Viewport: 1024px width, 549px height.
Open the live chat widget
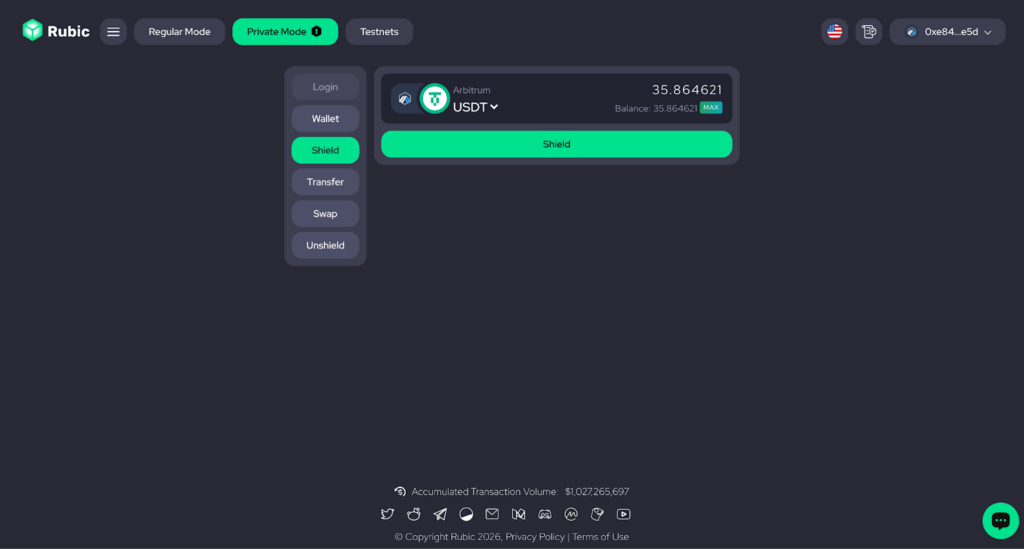[x=999, y=520]
